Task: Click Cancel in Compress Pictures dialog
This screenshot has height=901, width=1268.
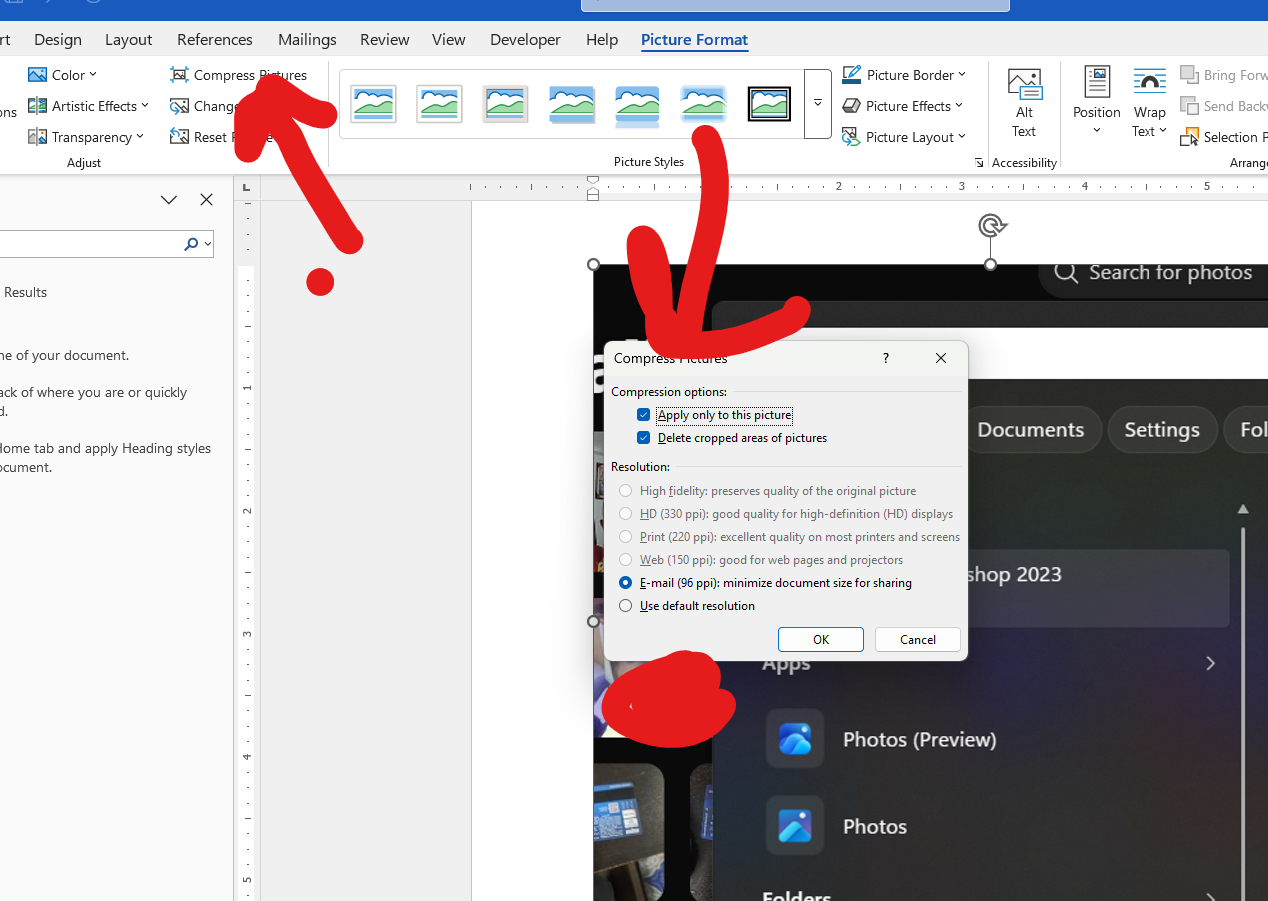Action: click(x=918, y=640)
